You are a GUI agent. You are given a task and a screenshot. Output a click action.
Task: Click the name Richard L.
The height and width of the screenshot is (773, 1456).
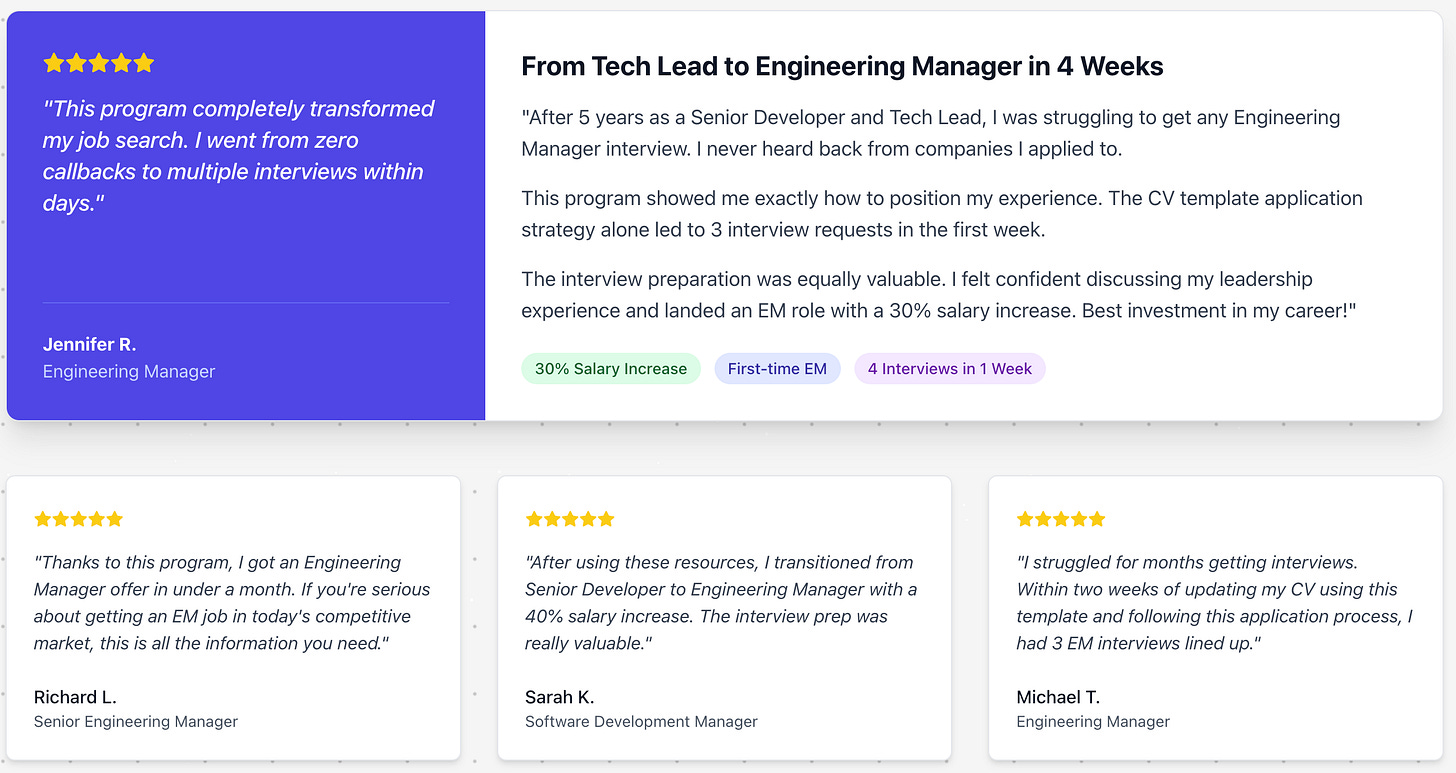pos(75,697)
